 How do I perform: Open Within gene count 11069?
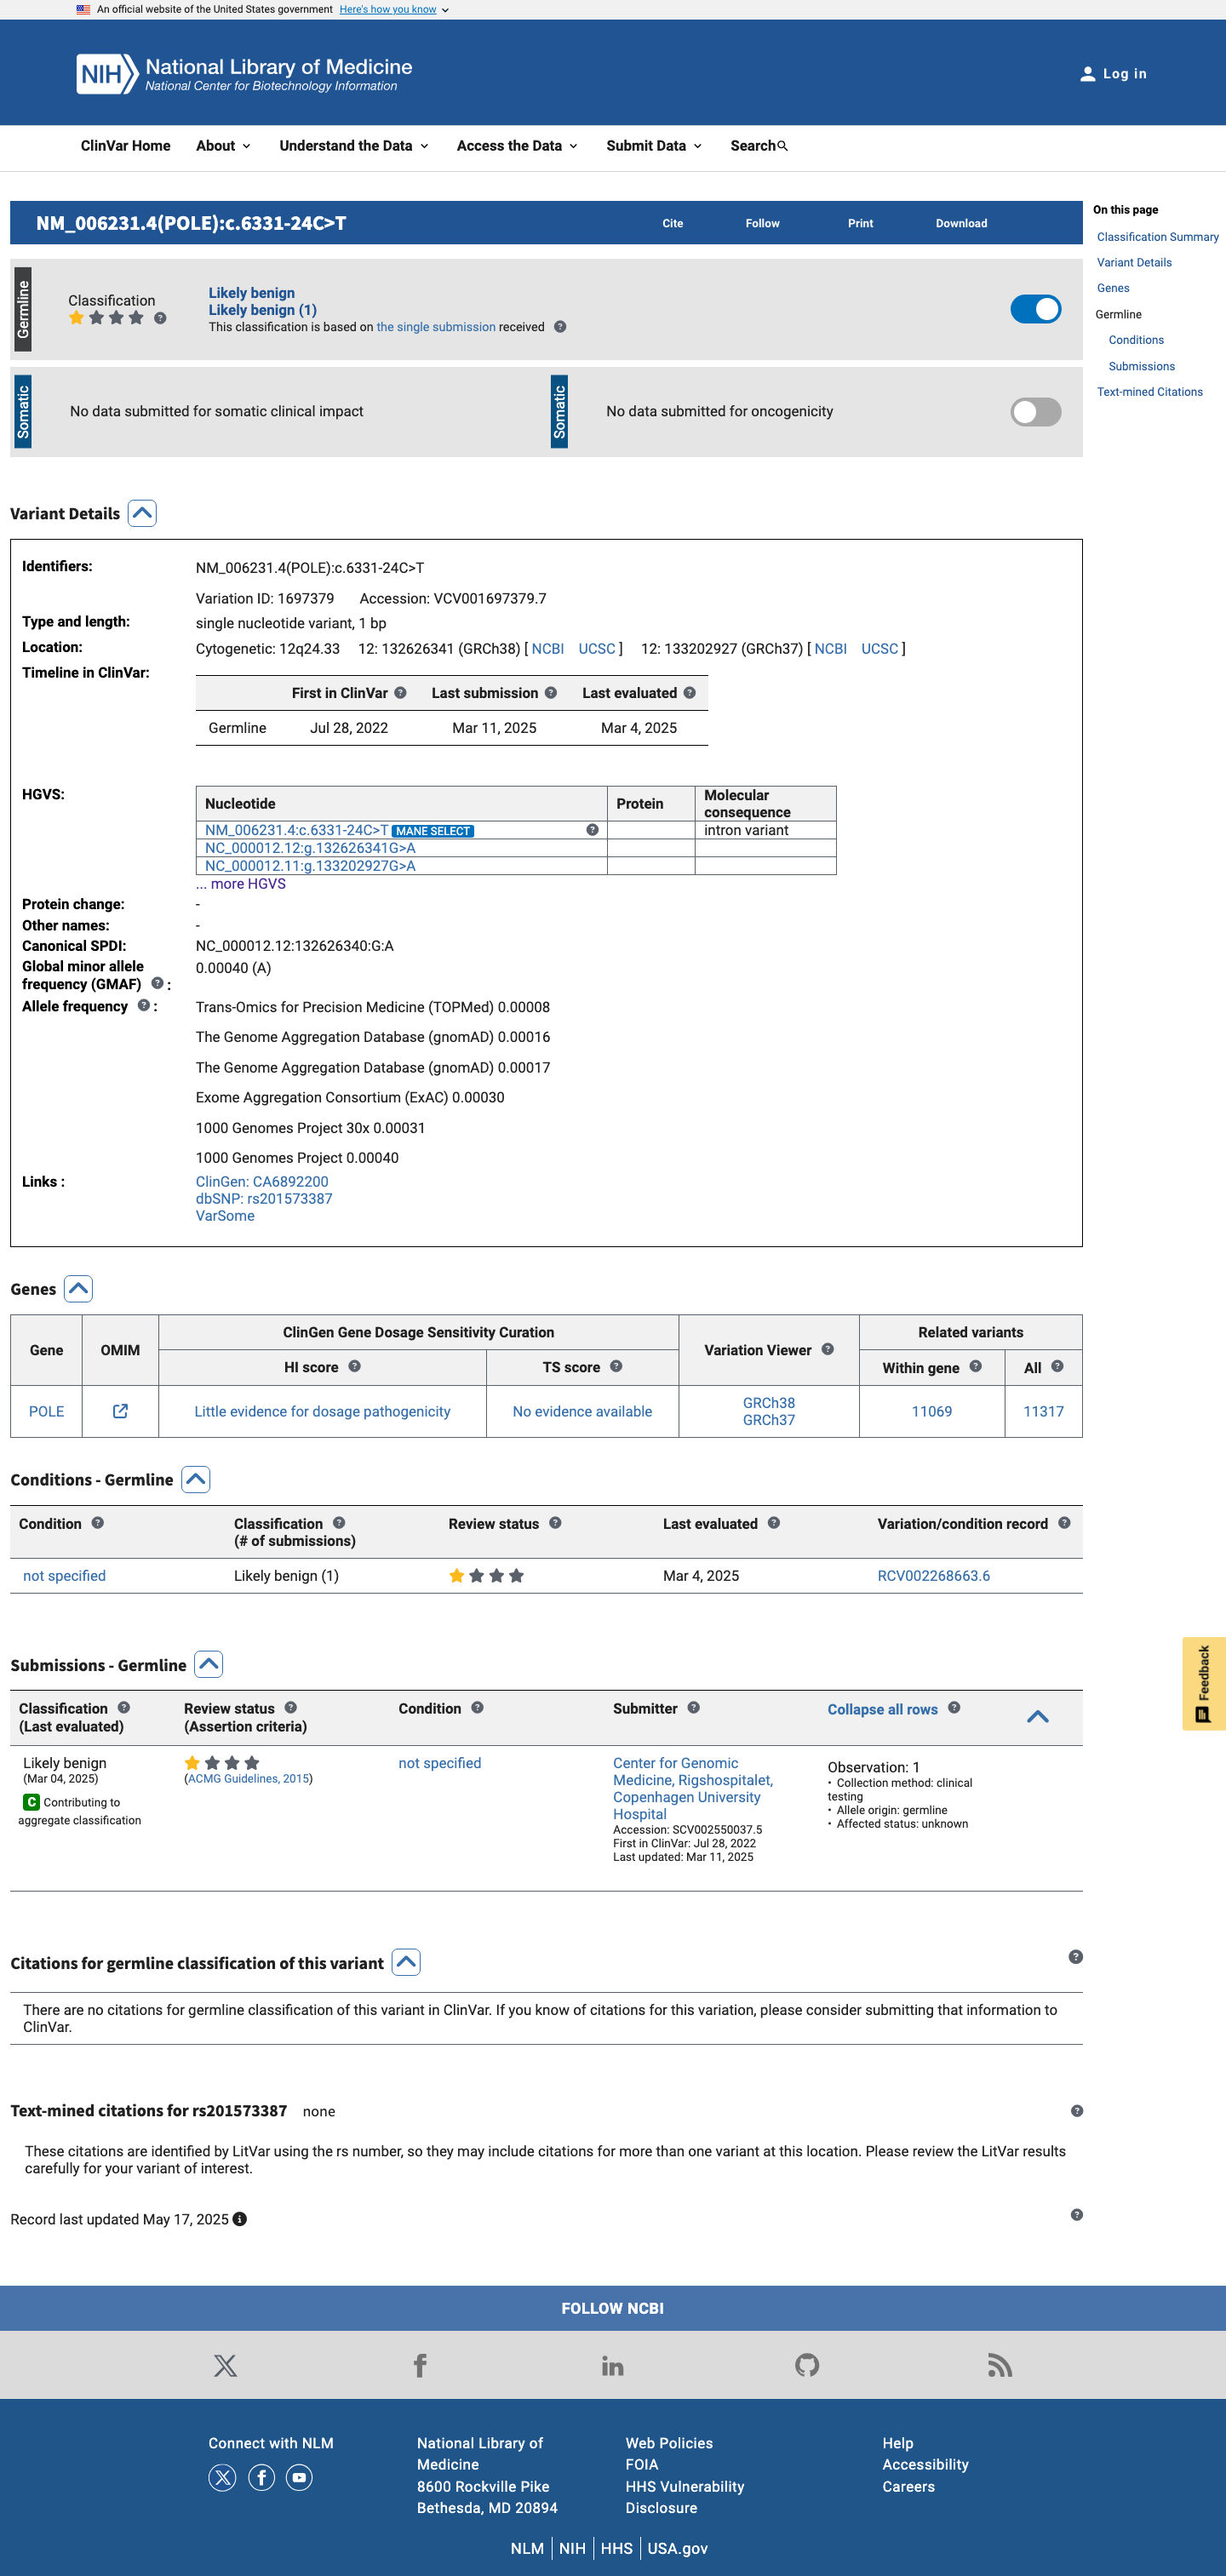[931, 1411]
